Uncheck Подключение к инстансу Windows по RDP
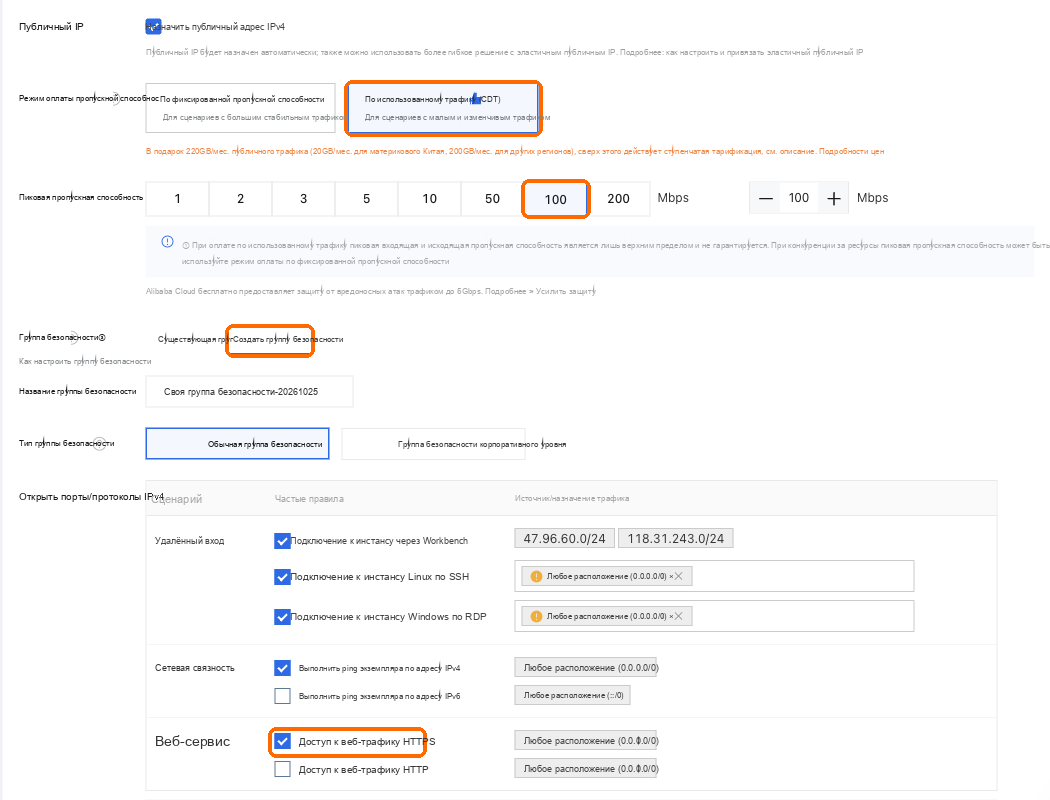This screenshot has width=1050, height=800. pos(282,617)
